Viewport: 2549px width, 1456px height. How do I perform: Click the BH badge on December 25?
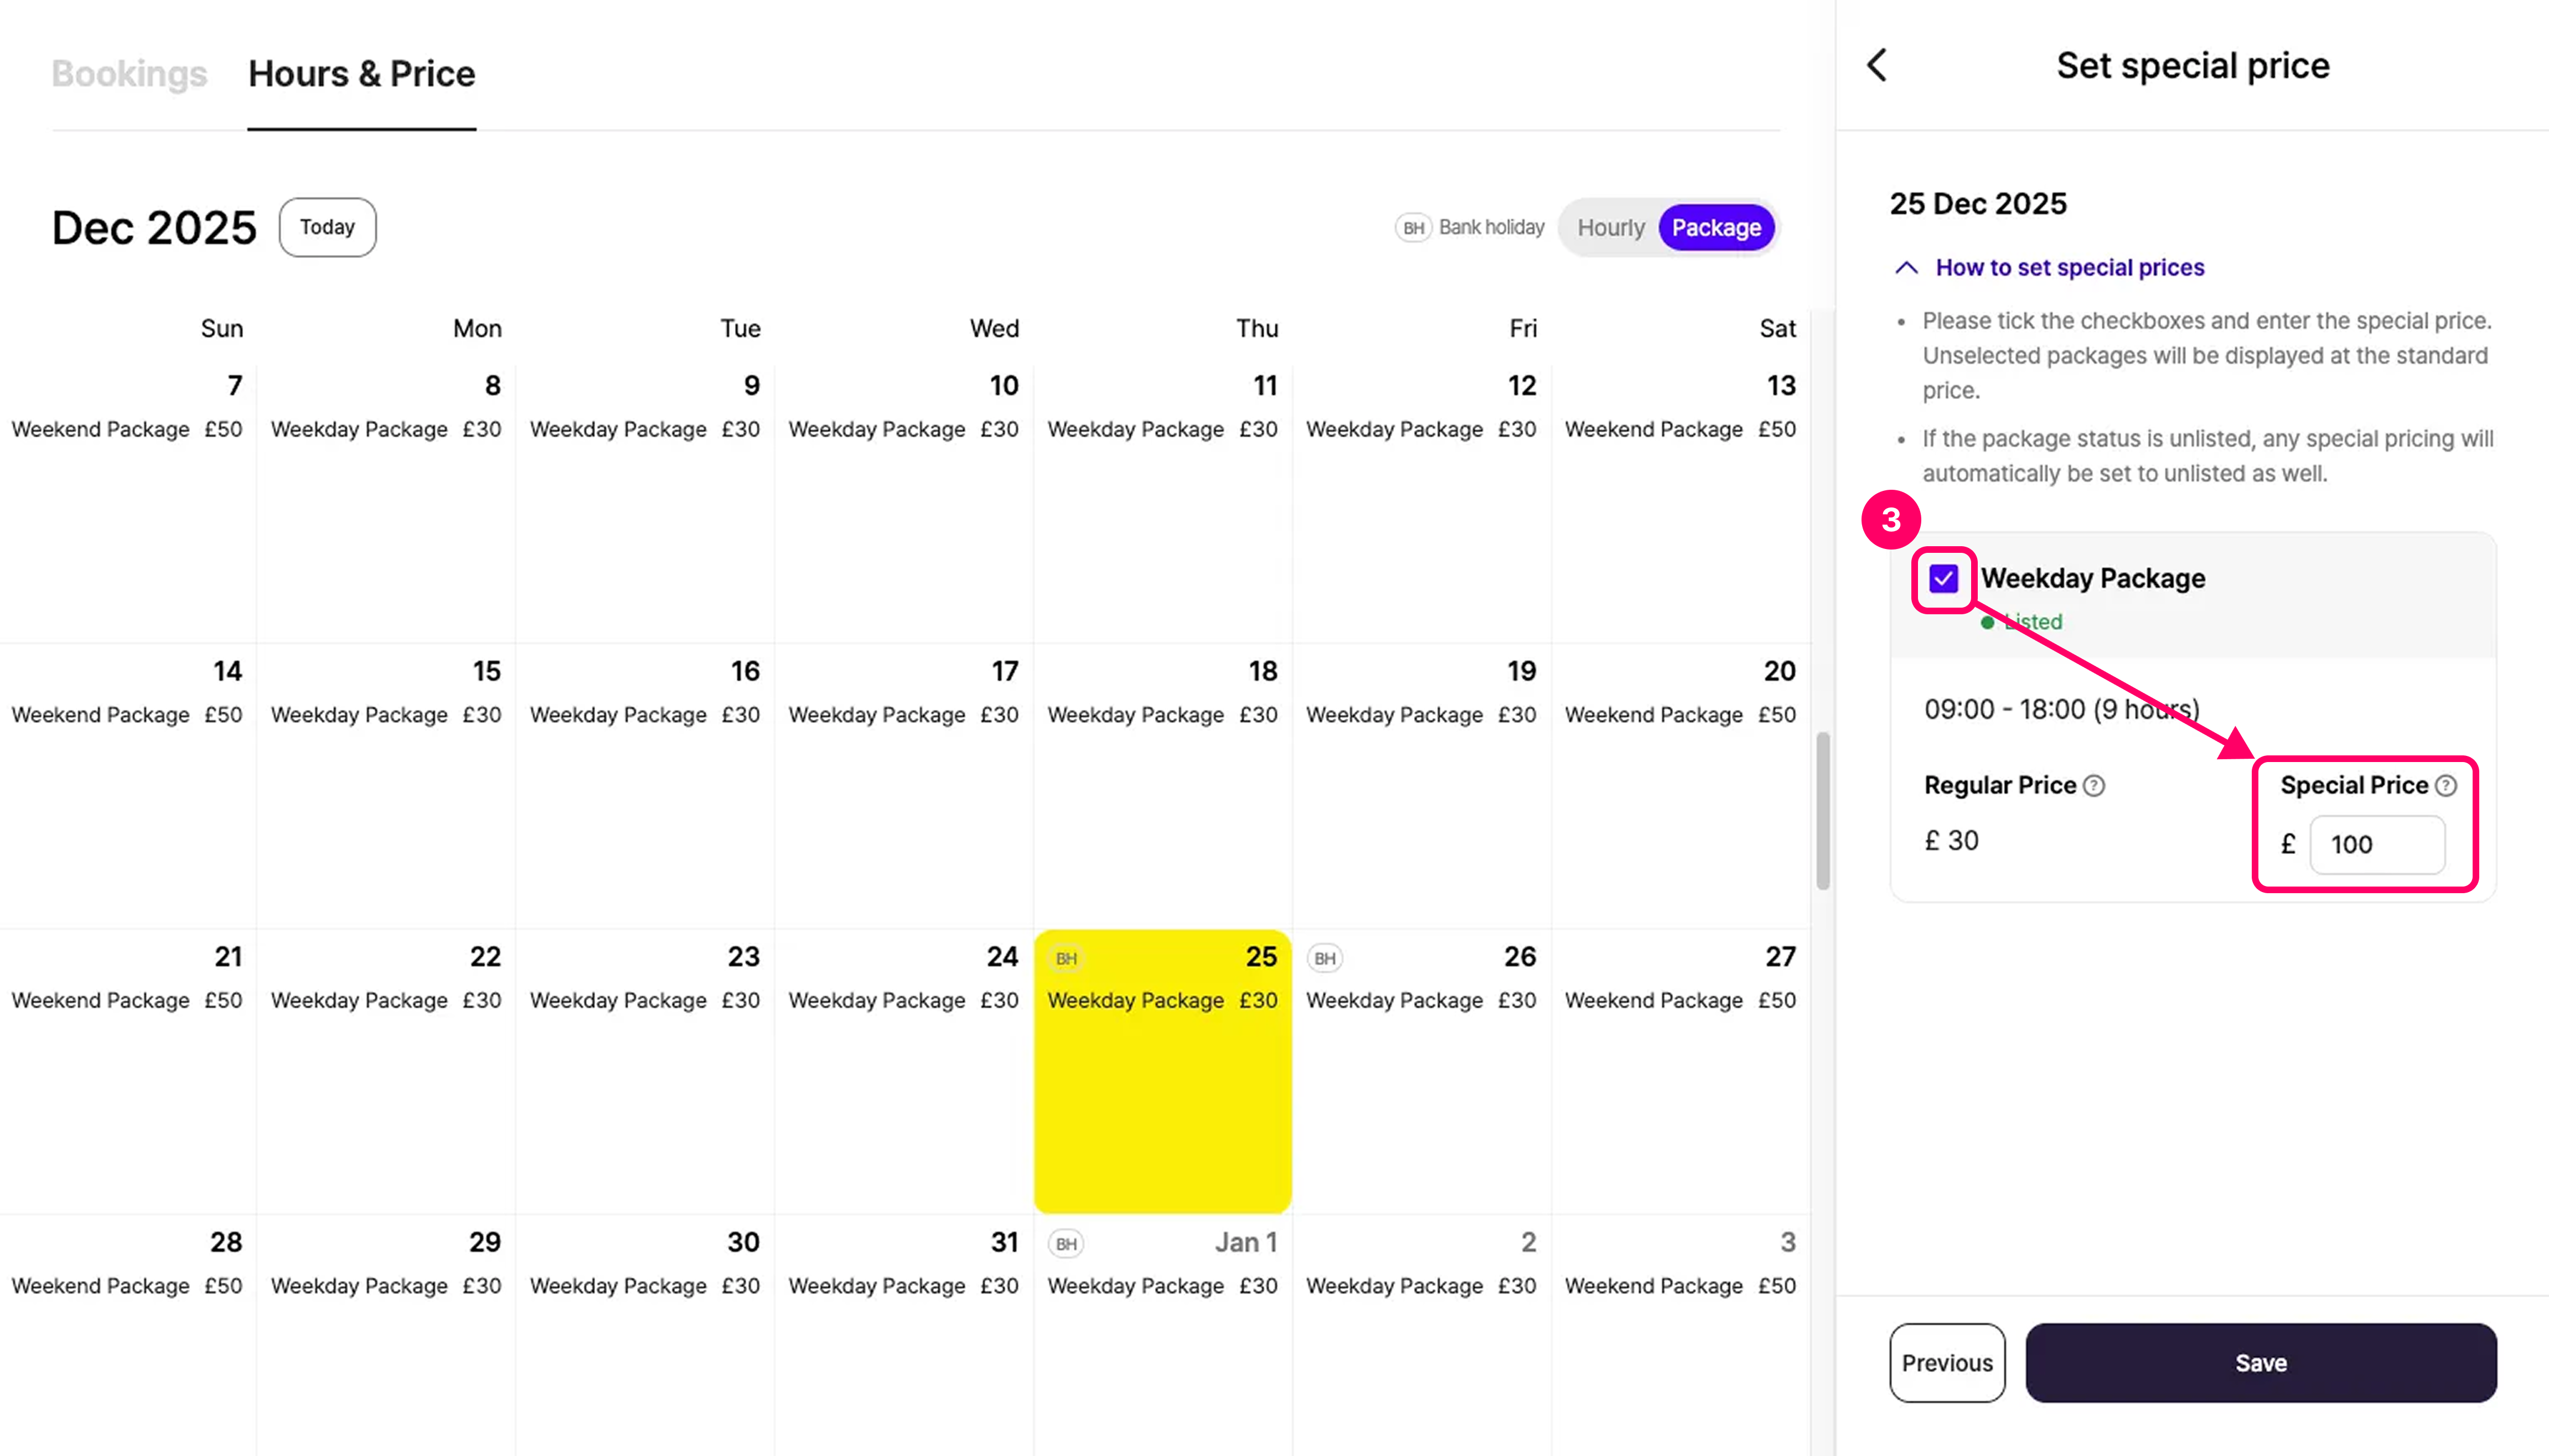pyautogui.click(x=1066, y=958)
